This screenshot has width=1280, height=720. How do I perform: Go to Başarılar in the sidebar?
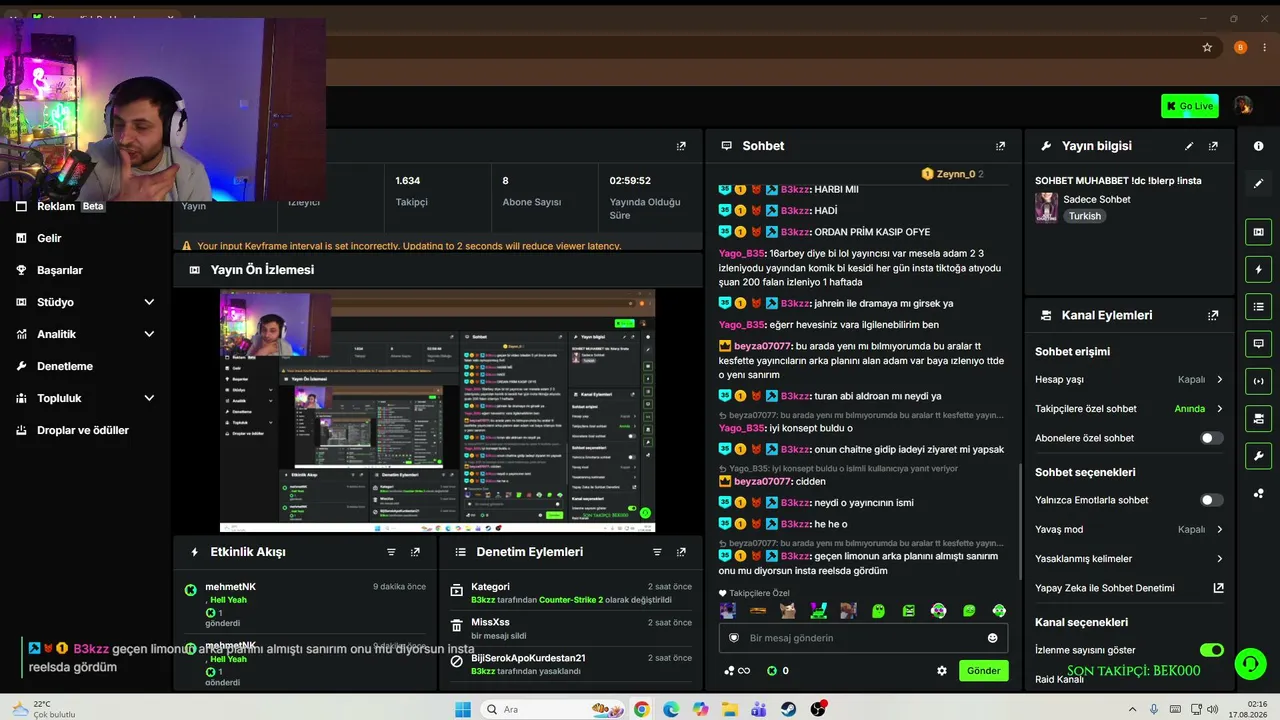click(60, 270)
